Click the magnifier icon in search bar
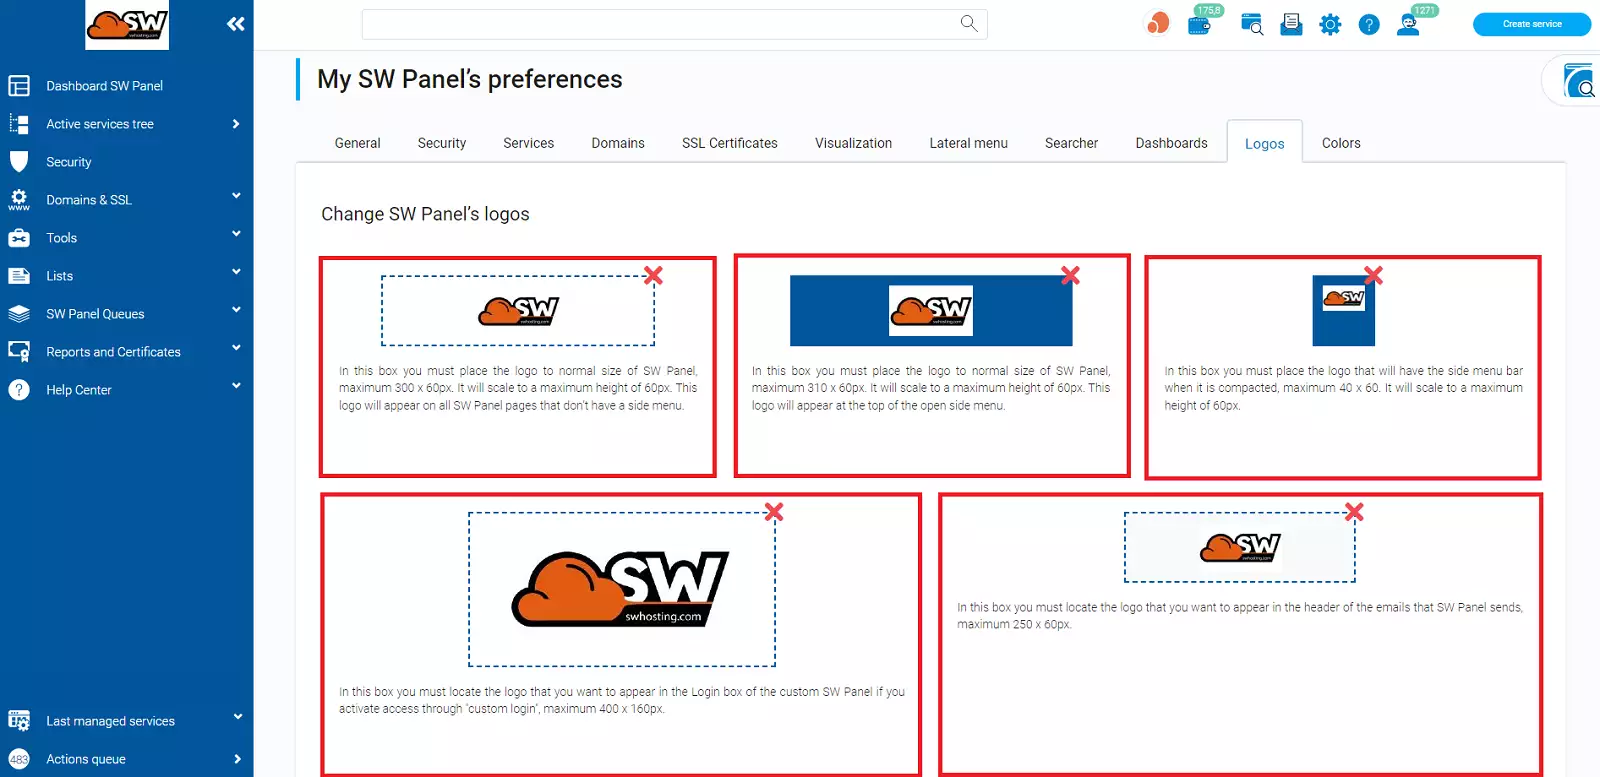This screenshot has height=777, width=1600. pyautogui.click(x=968, y=23)
